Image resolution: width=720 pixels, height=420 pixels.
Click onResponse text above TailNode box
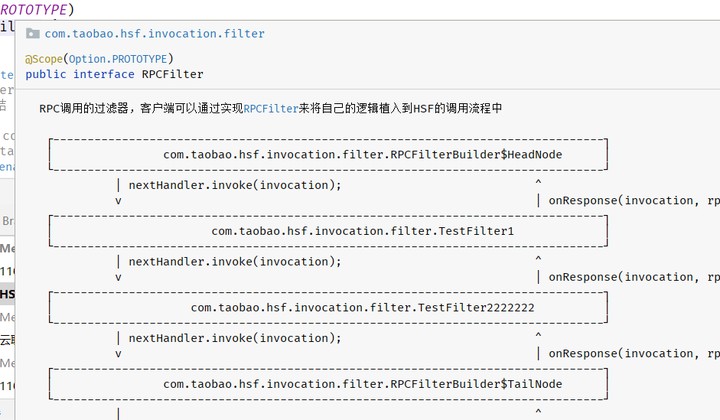click(x=634, y=354)
